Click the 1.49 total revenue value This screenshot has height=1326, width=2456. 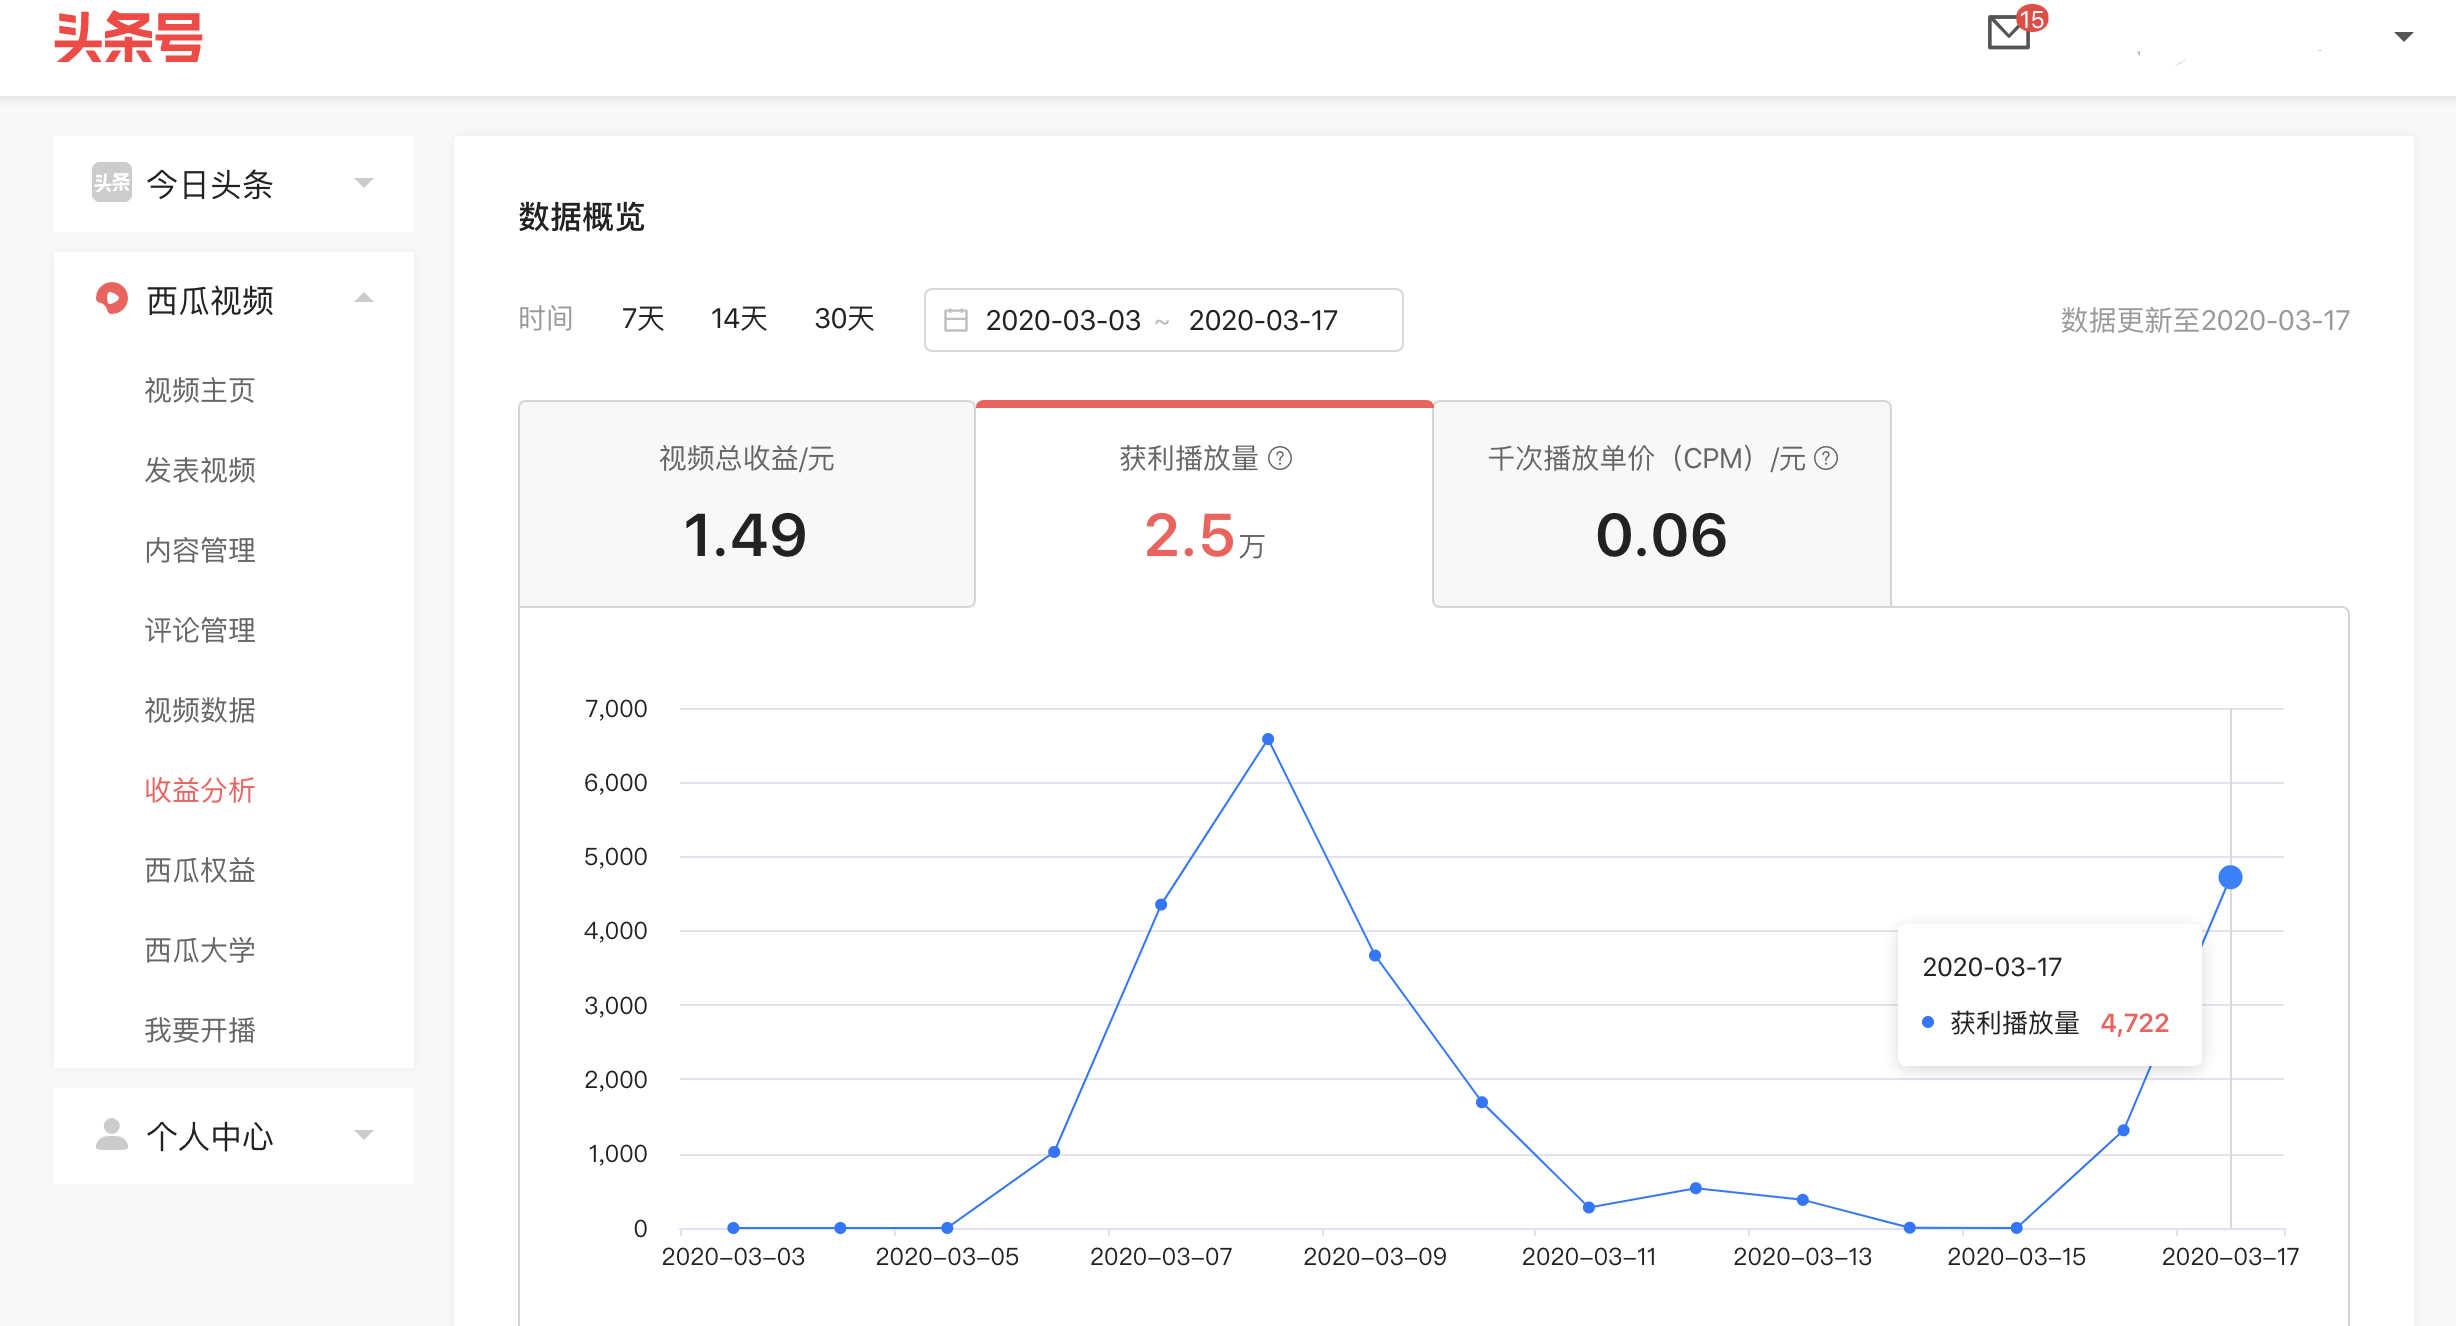(x=745, y=535)
